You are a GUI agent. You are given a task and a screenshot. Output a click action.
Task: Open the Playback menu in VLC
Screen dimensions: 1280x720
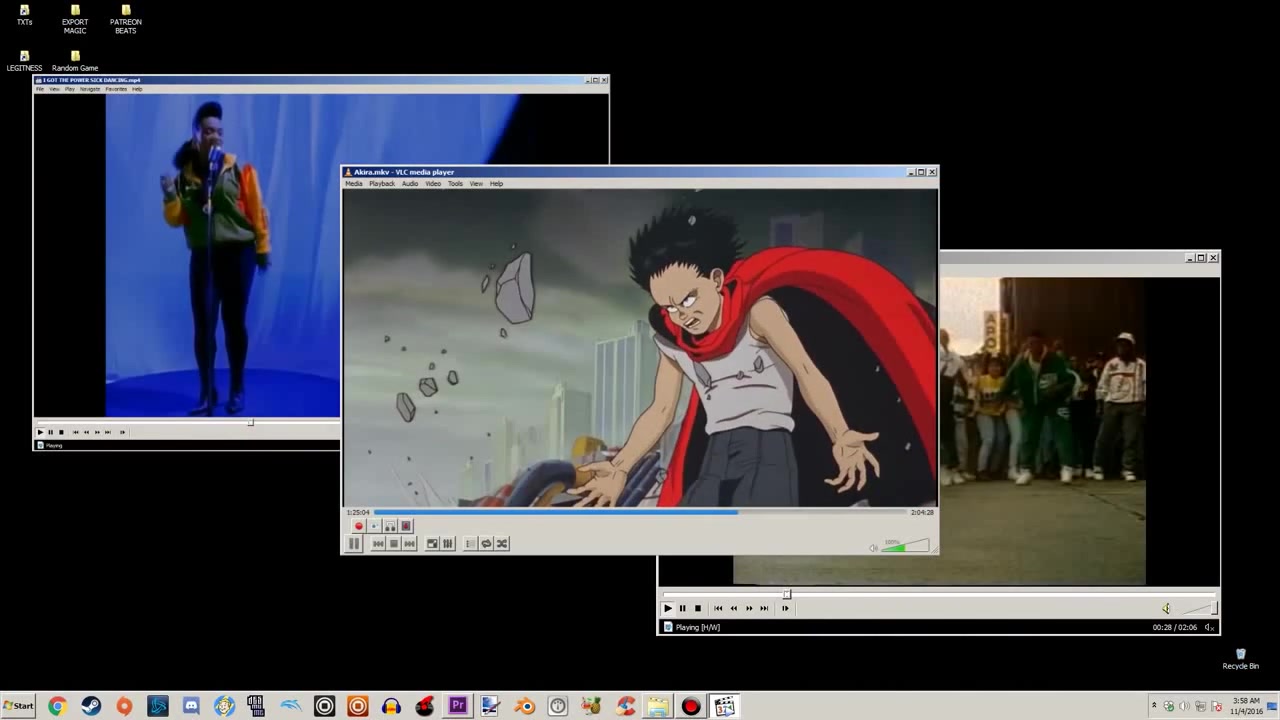pos(382,184)
